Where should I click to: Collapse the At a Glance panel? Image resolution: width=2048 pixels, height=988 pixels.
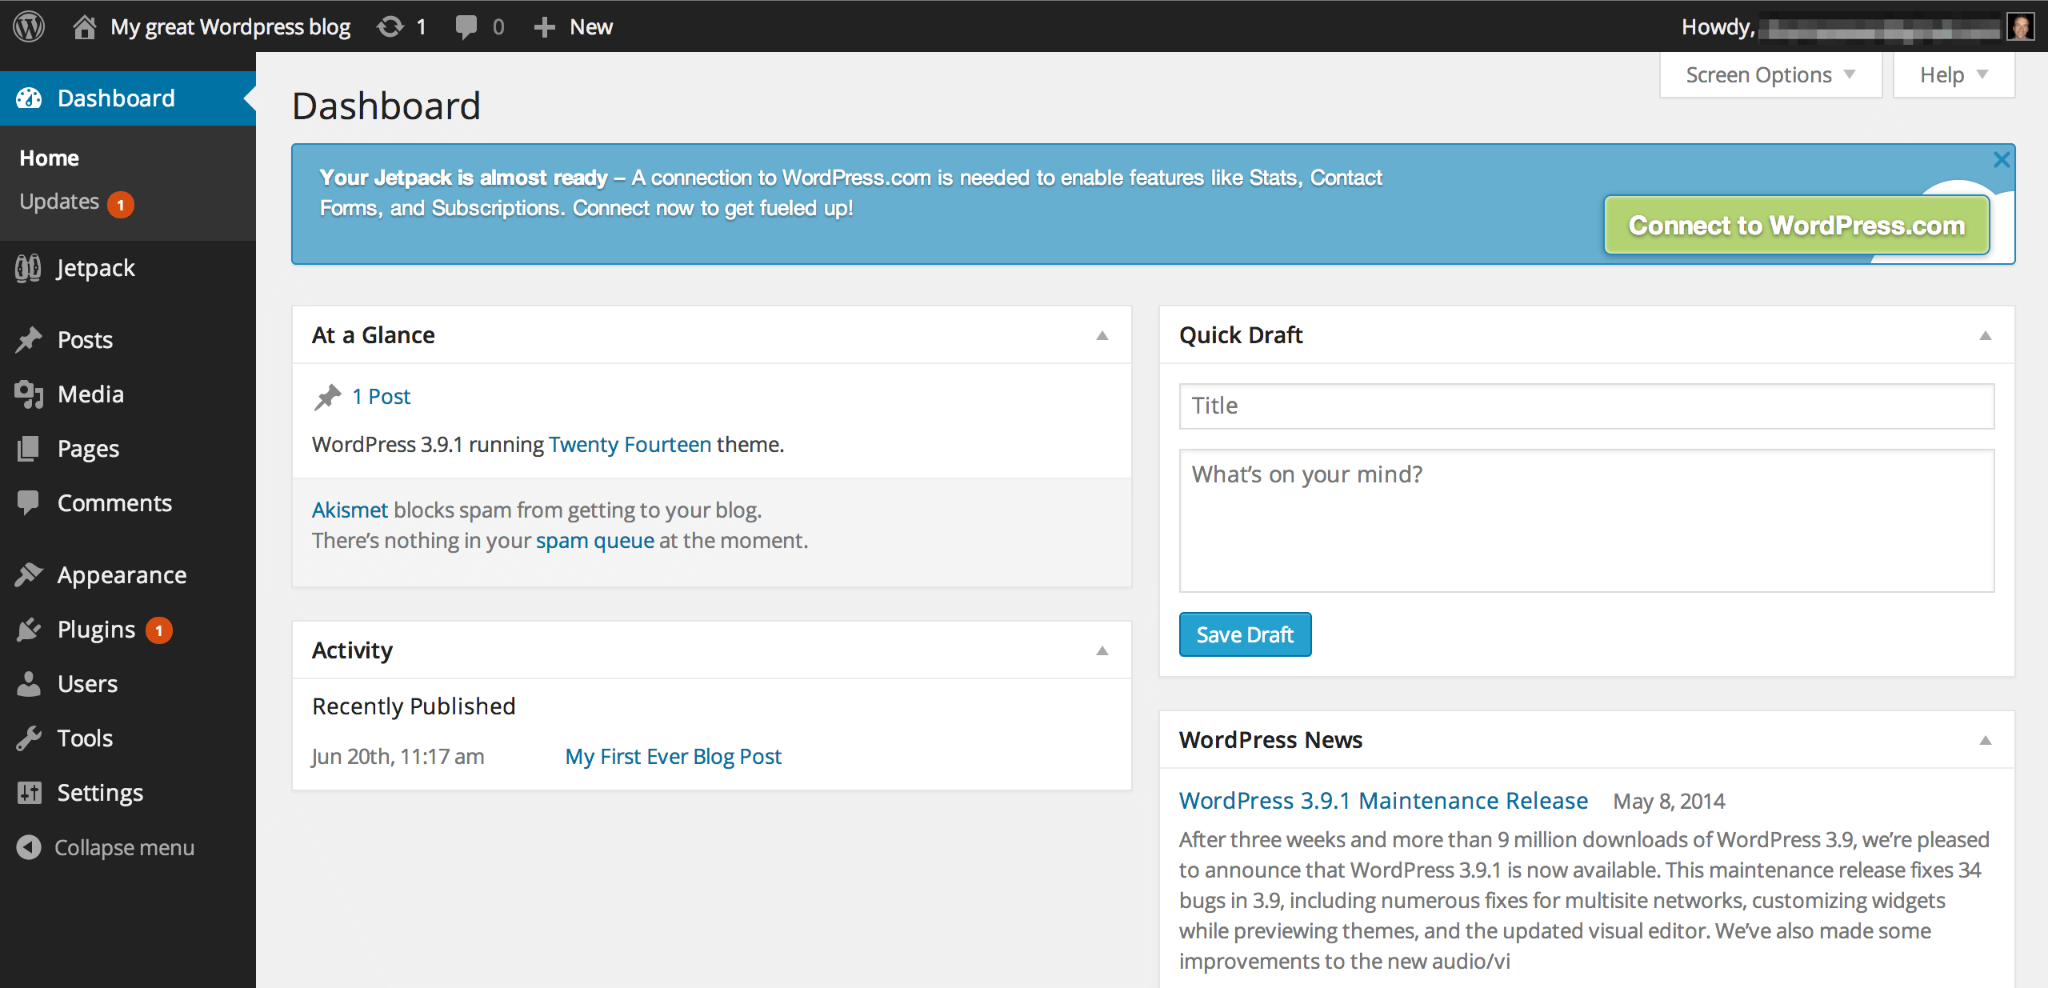click(1102, 336)
